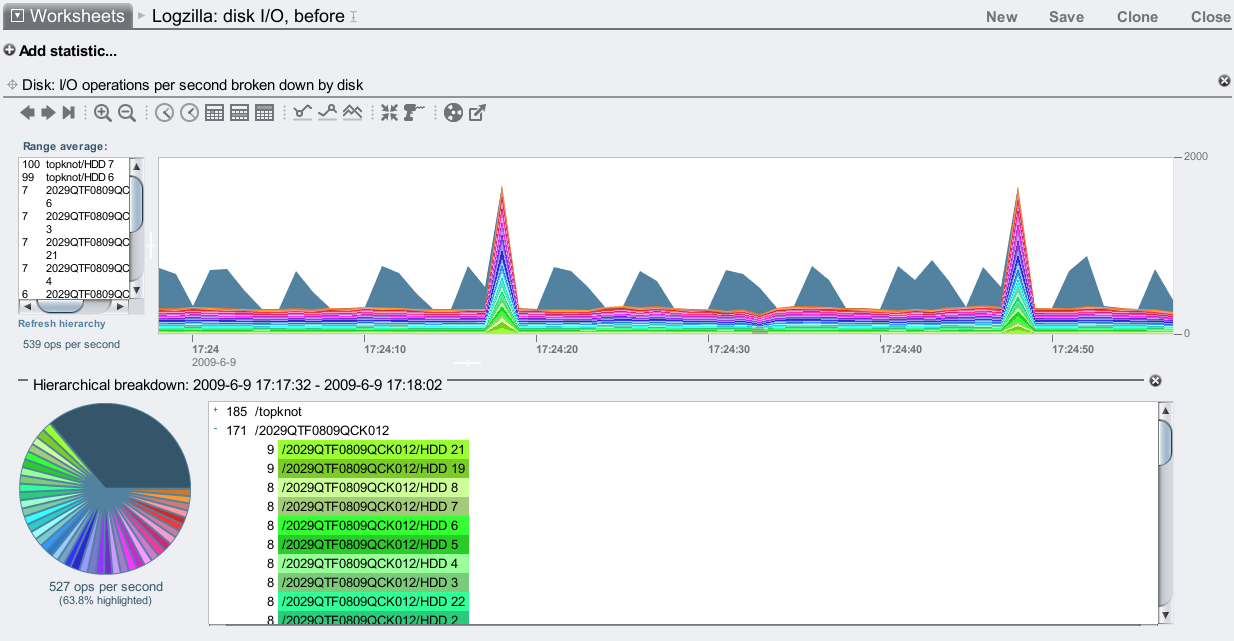
Task: Click the drill-down tool icon
Action: click(x=414, y=113)
